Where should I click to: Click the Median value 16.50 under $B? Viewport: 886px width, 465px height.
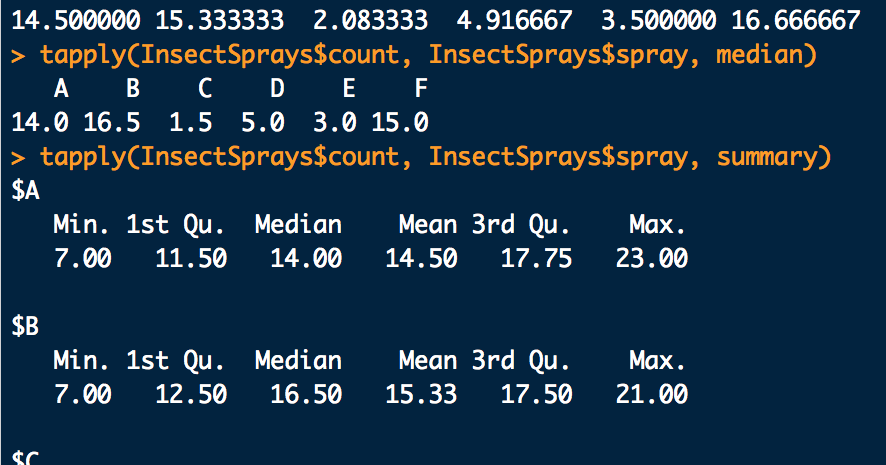click(306, 395)
